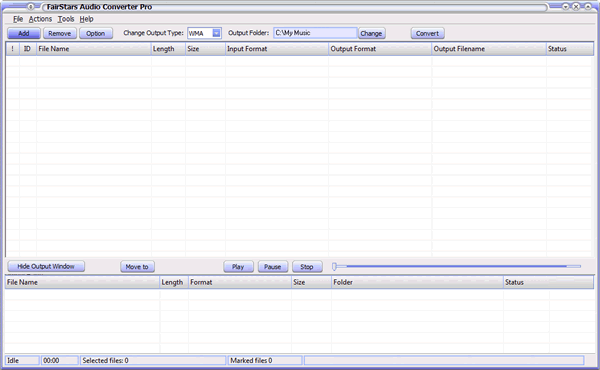
Task: Click output window Length header
Action: point(174,282)
